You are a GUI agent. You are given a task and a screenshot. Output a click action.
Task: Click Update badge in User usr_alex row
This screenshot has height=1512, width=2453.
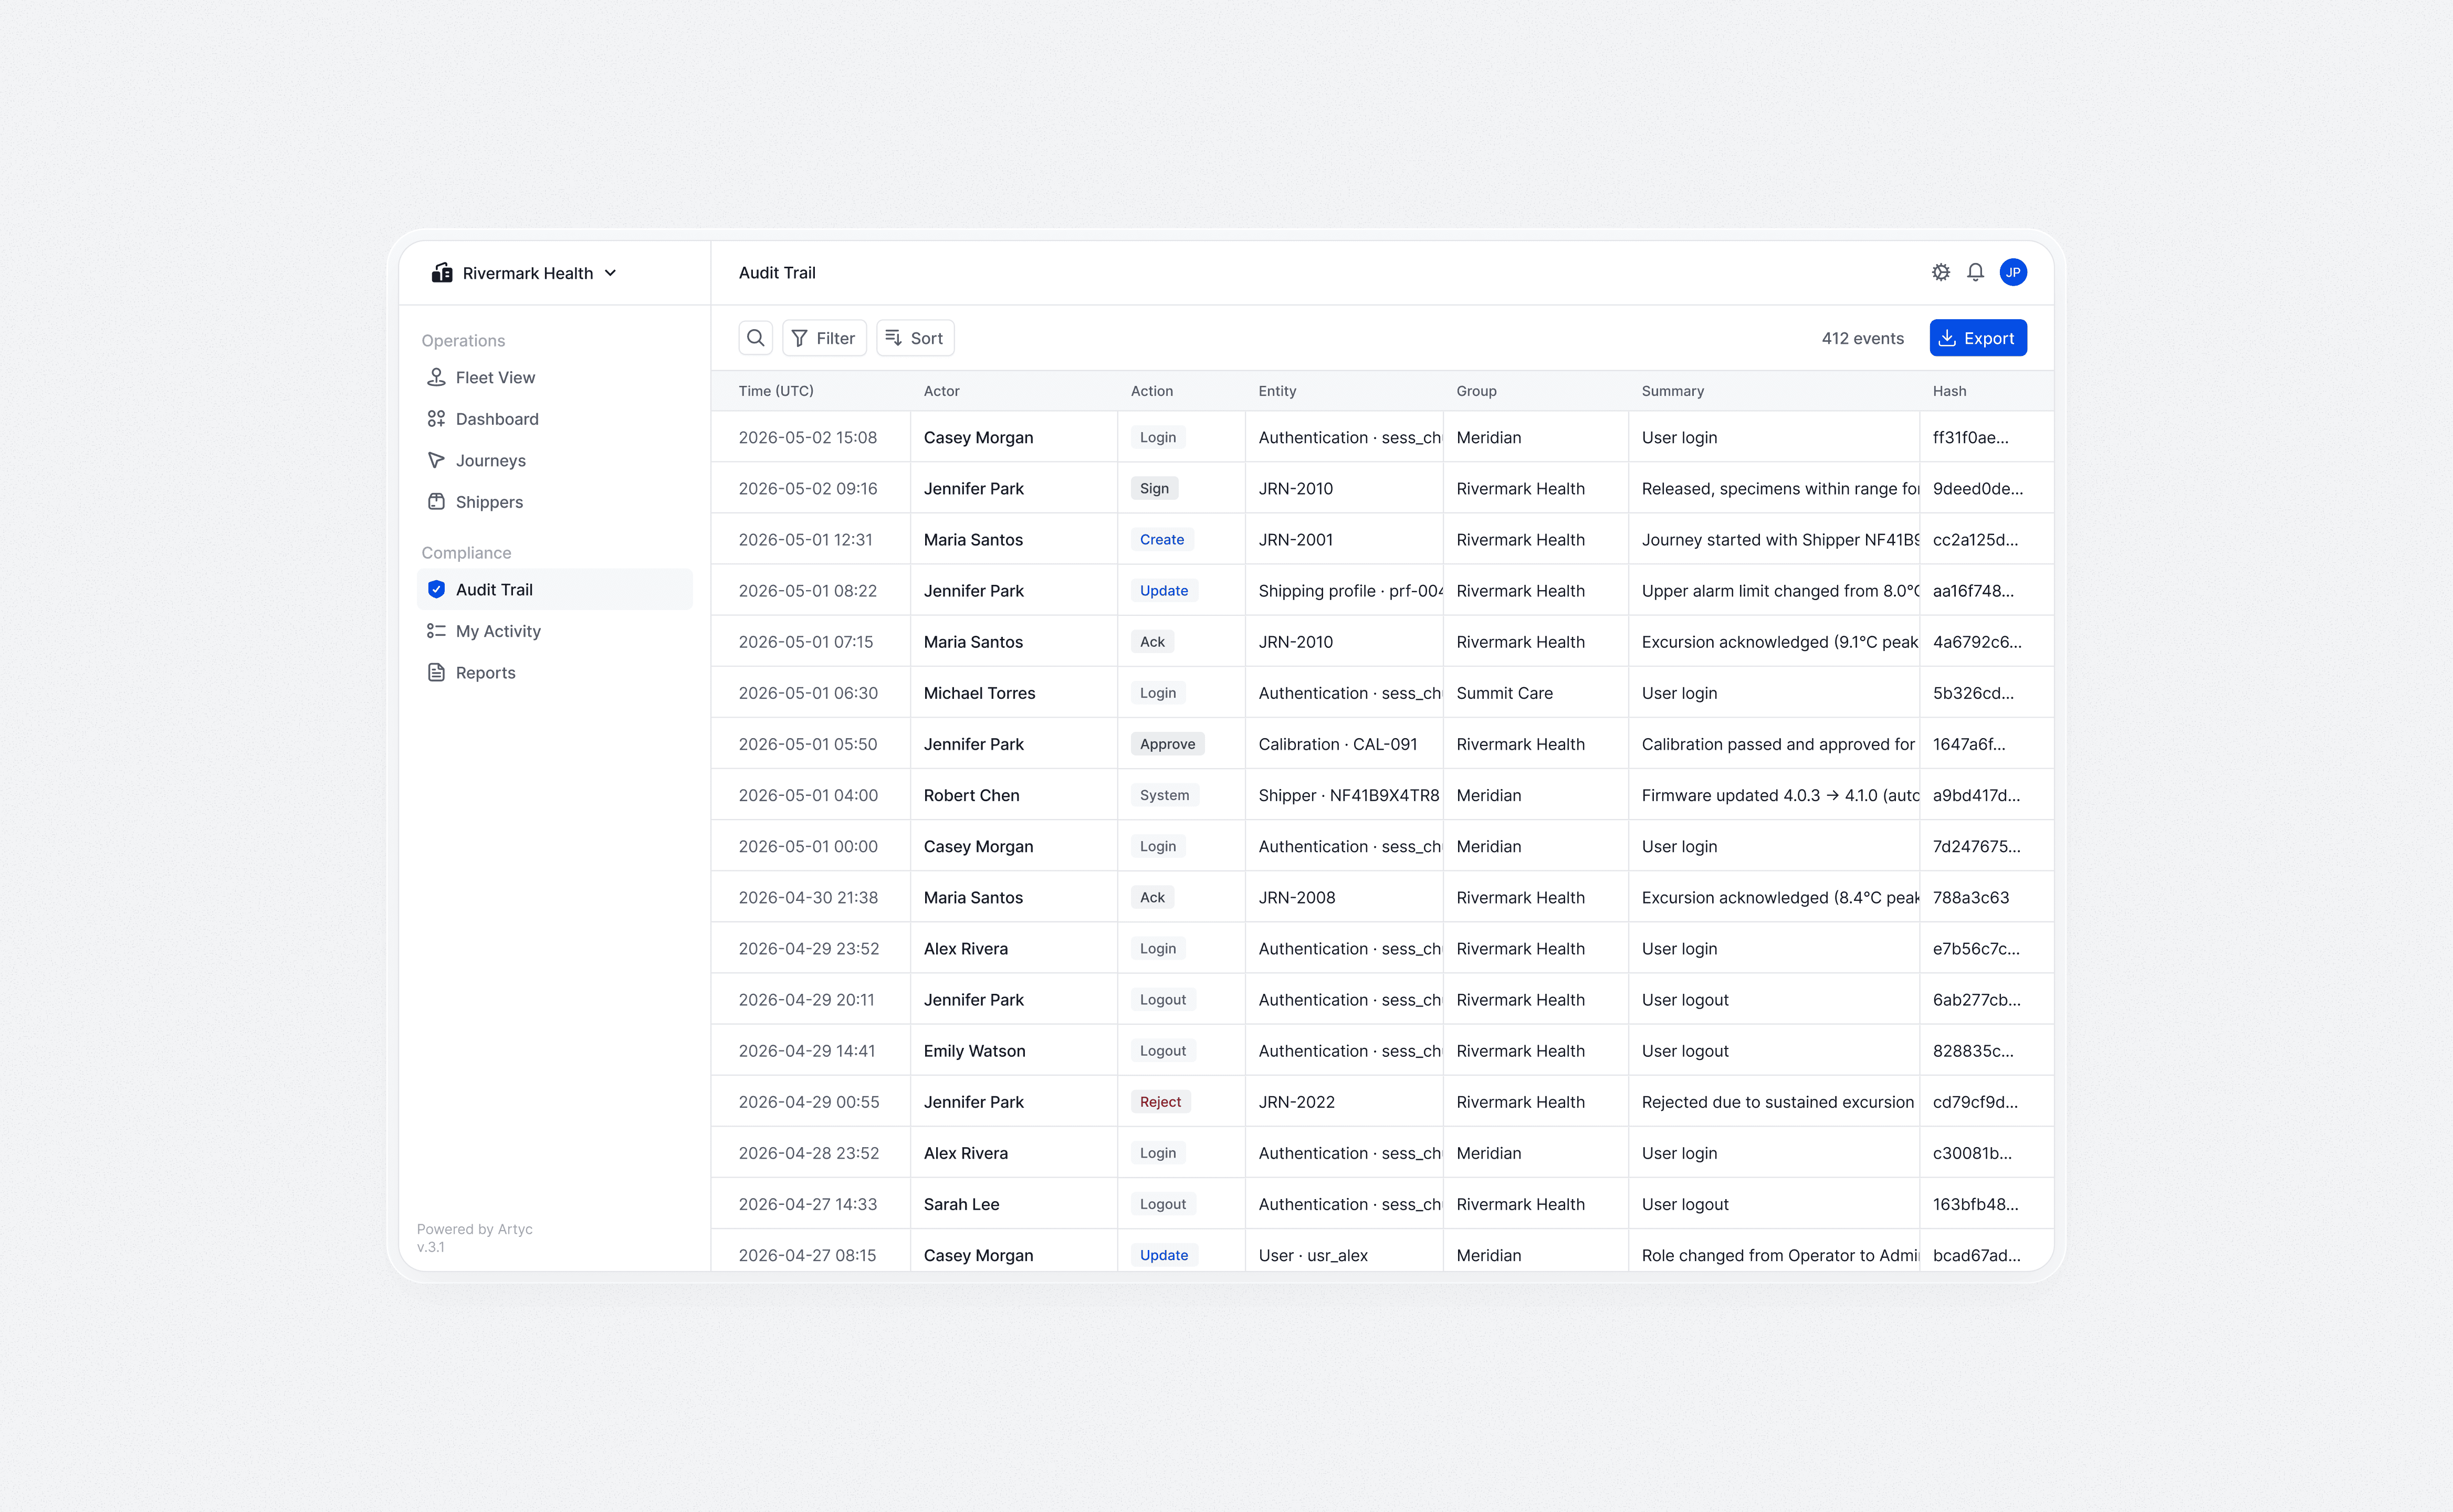tap(1164, 1255)
